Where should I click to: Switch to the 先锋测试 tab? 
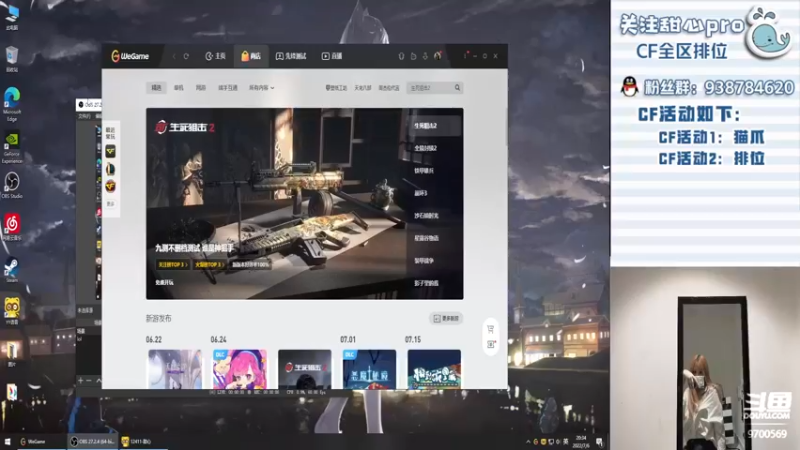coord(291,56)
